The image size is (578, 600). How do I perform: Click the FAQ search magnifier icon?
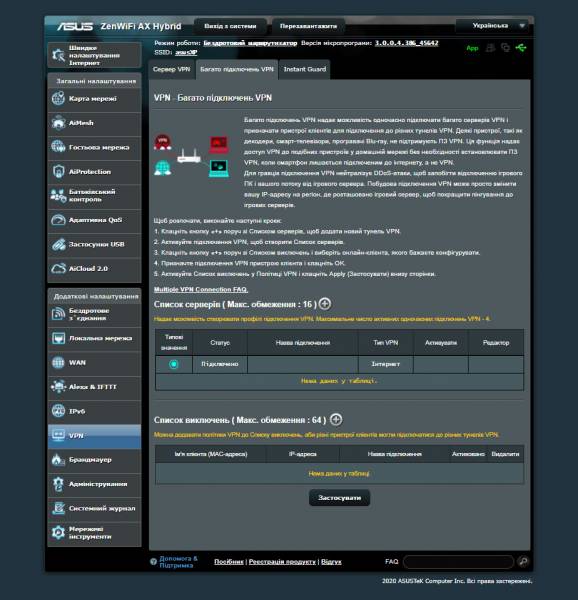click(x=523, y=561)
